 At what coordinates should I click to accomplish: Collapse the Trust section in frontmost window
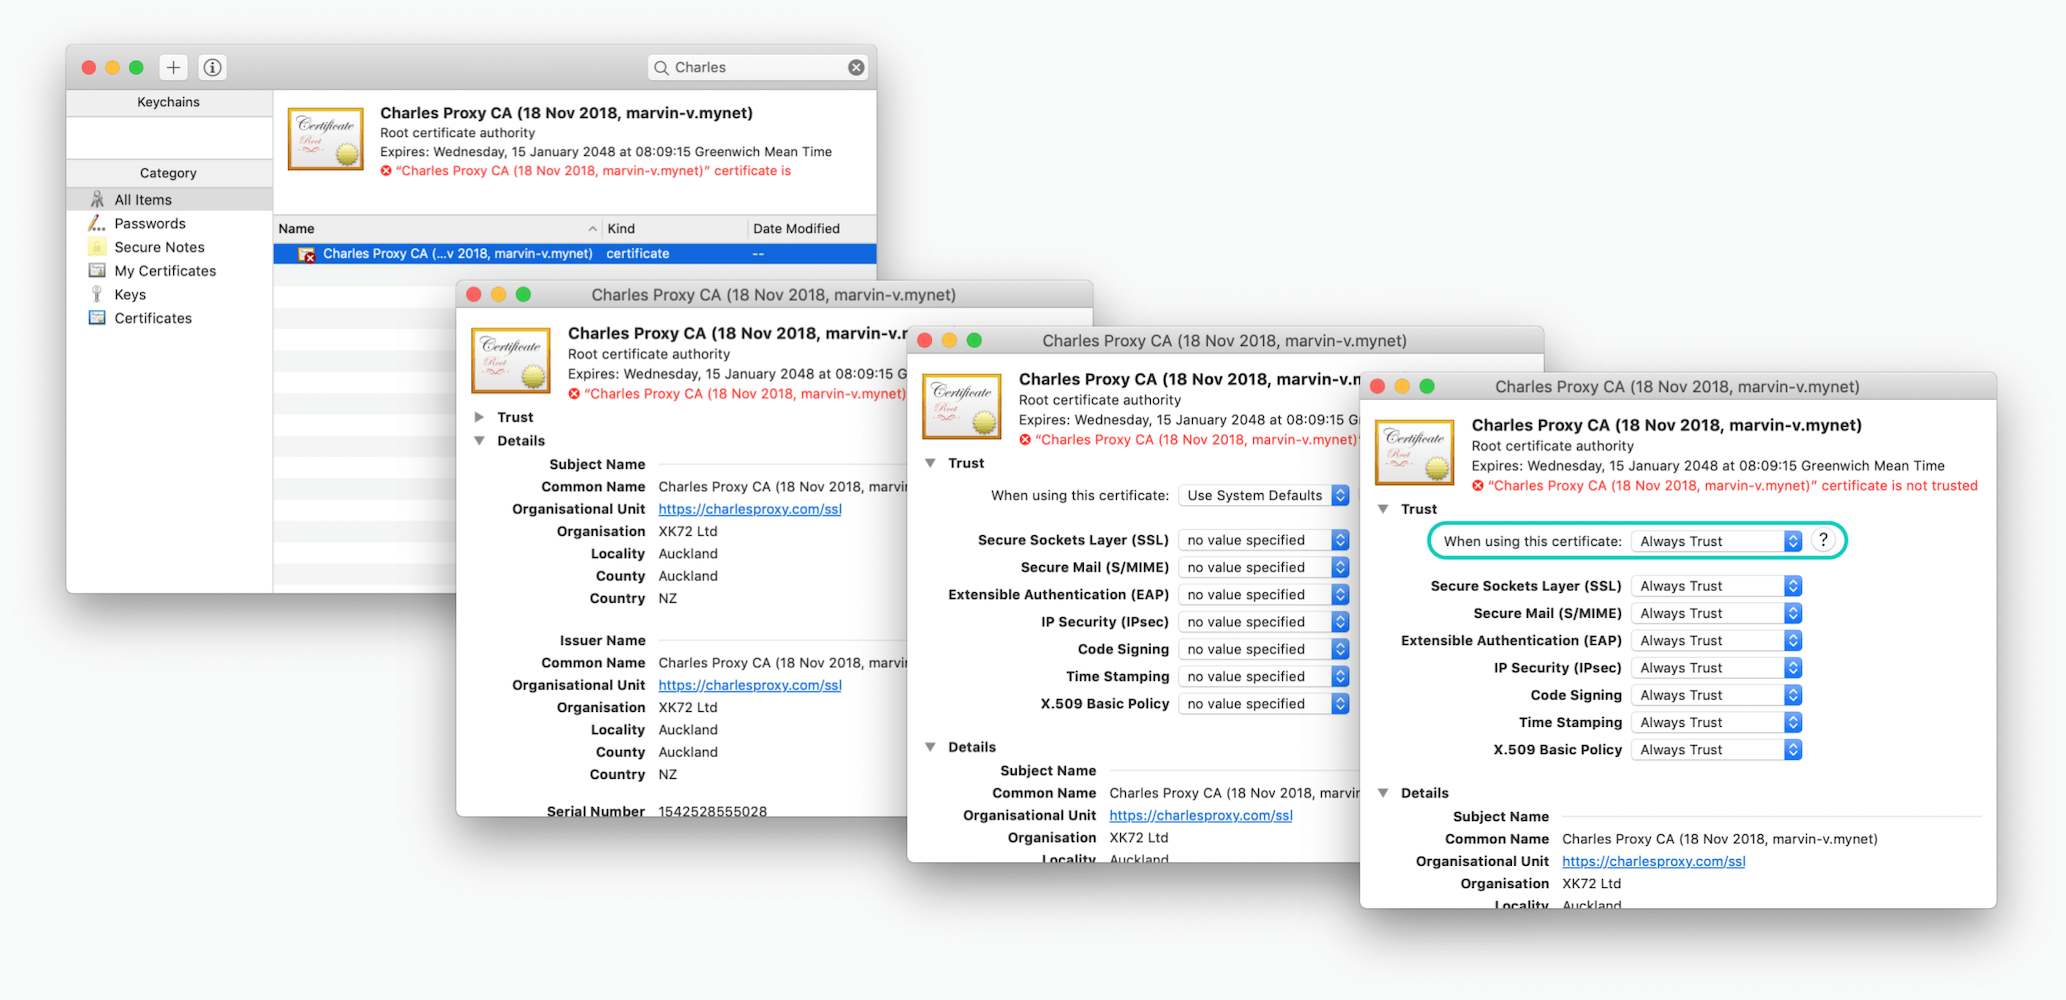(1383, 509)
